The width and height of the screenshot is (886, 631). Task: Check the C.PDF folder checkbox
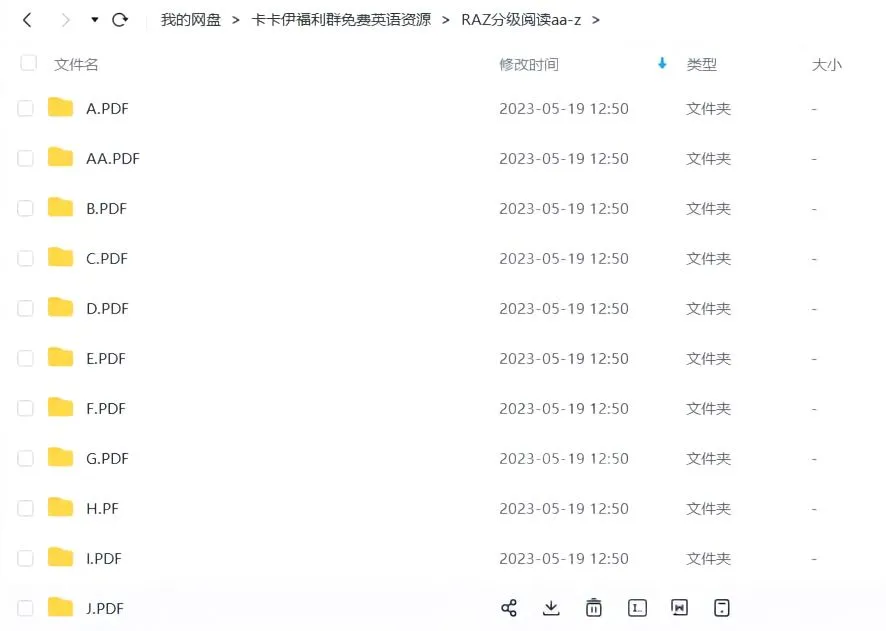tap(25, 258)
